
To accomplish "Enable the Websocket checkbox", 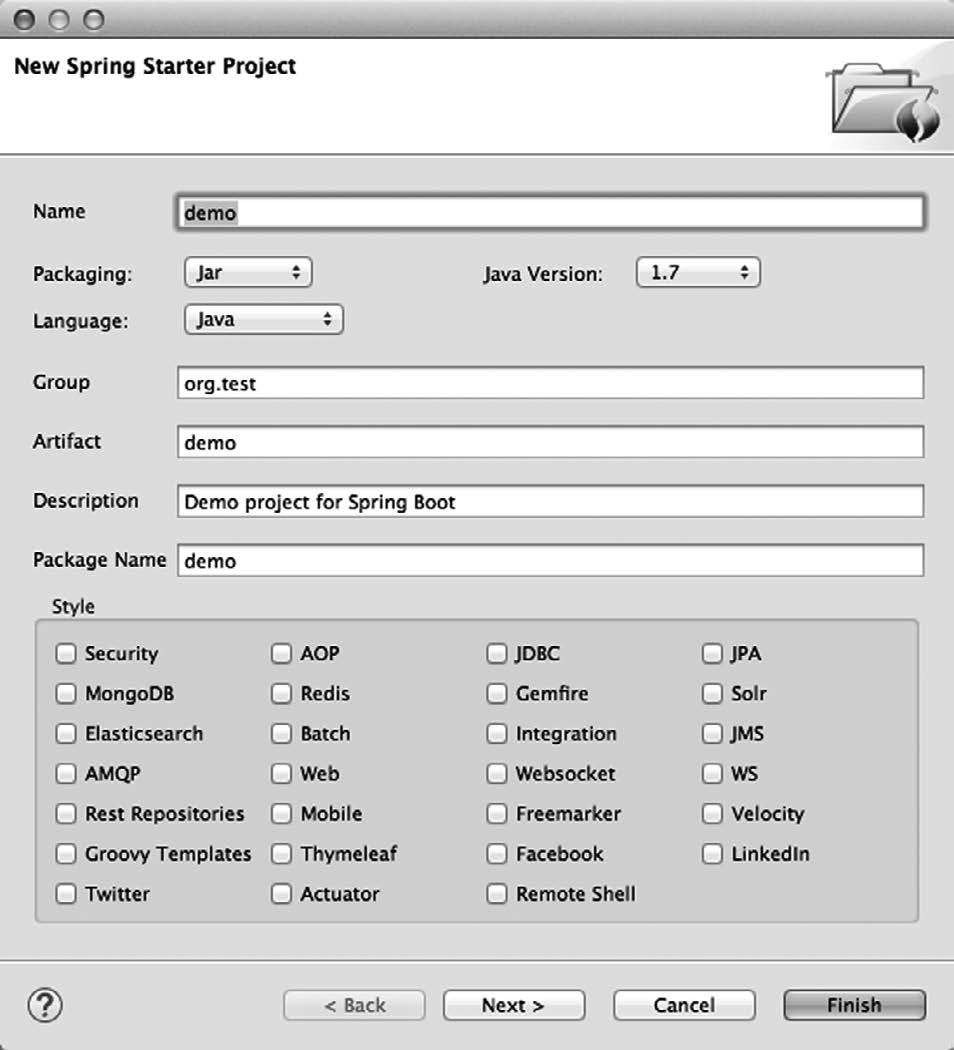I will coord(497,774).
